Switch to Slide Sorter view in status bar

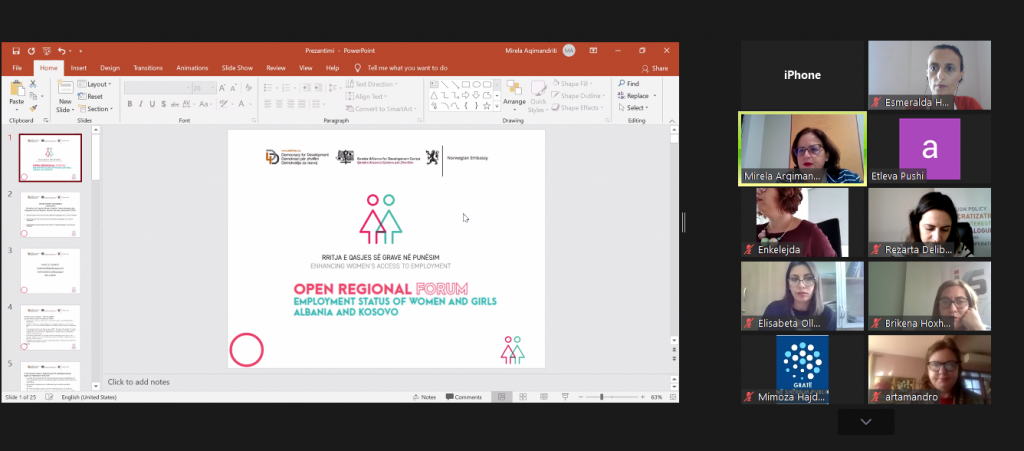click(522, 397)
